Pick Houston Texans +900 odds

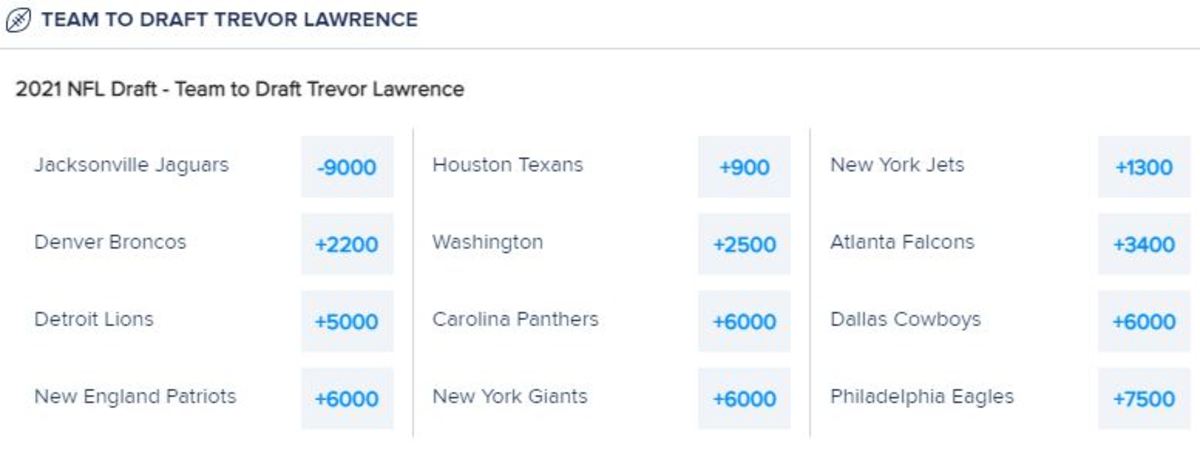[744, 167]
